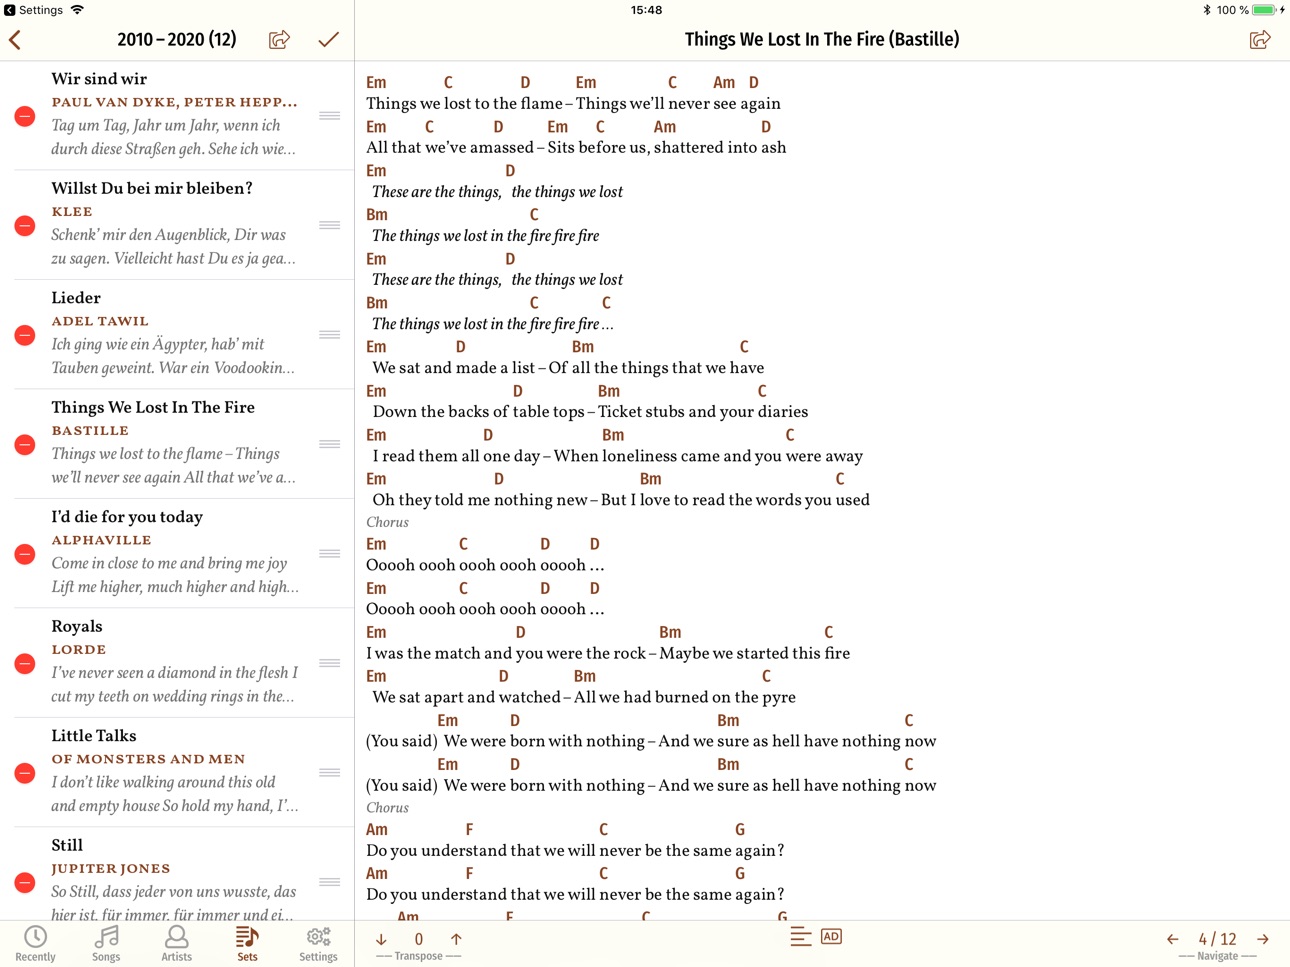Open the Artists tab

(x=177, y=944)
